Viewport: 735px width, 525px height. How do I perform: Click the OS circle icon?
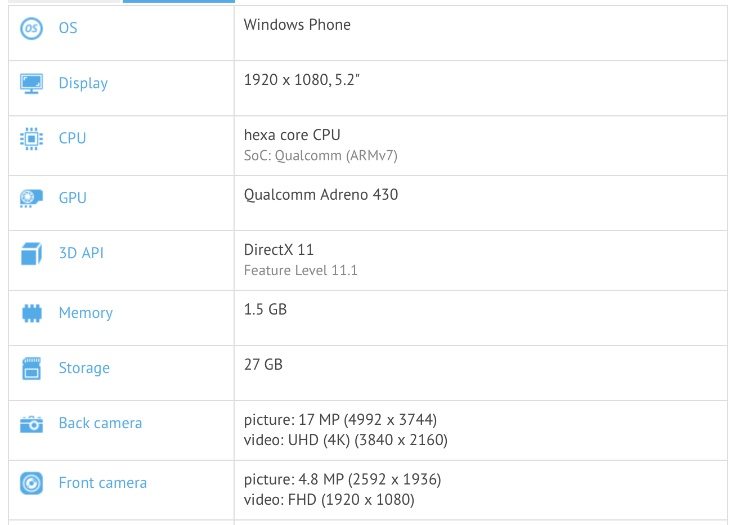pos(31,28)
